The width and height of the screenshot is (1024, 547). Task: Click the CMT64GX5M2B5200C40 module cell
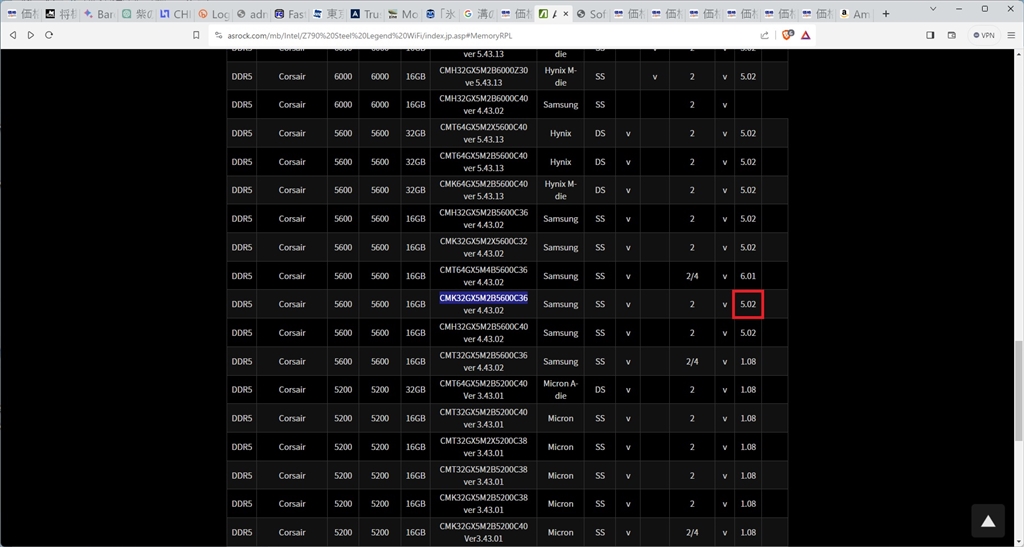pos(483,390)
